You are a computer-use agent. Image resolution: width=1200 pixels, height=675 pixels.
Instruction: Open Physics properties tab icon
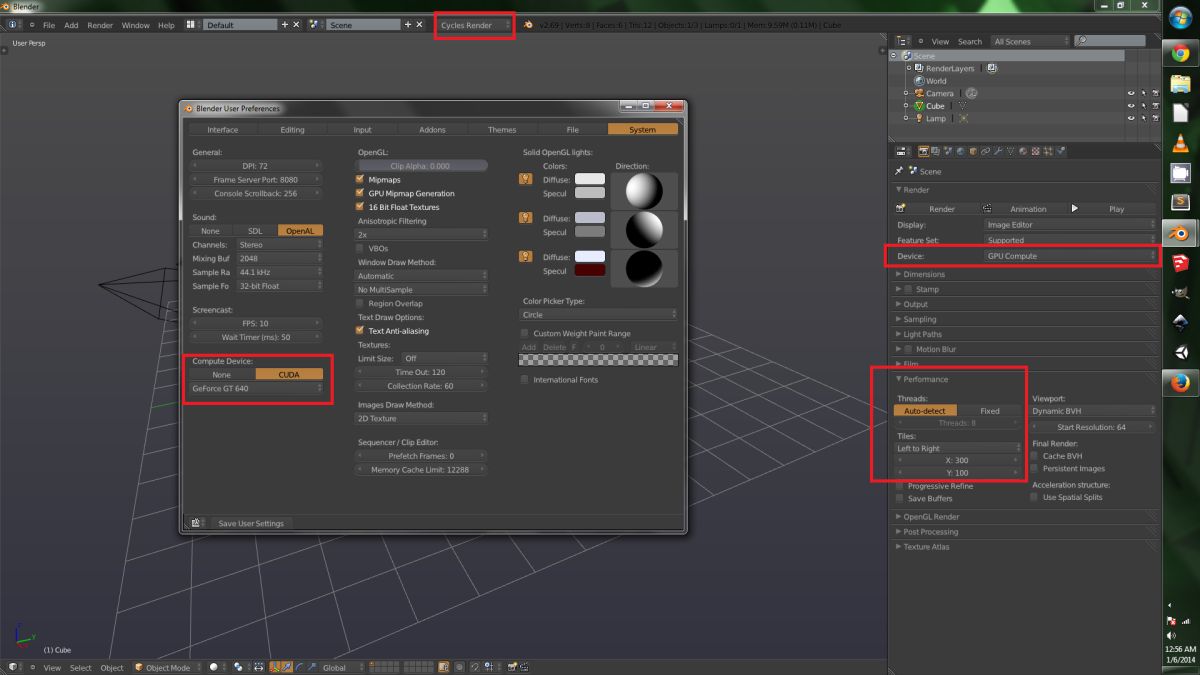click(1060, 151)
